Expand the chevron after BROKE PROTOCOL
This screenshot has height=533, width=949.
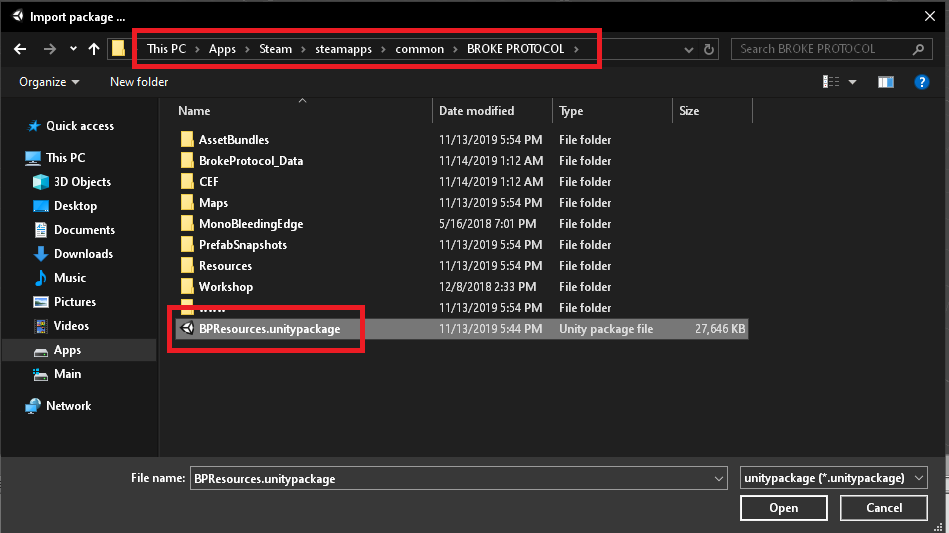[x=576, y=49]
